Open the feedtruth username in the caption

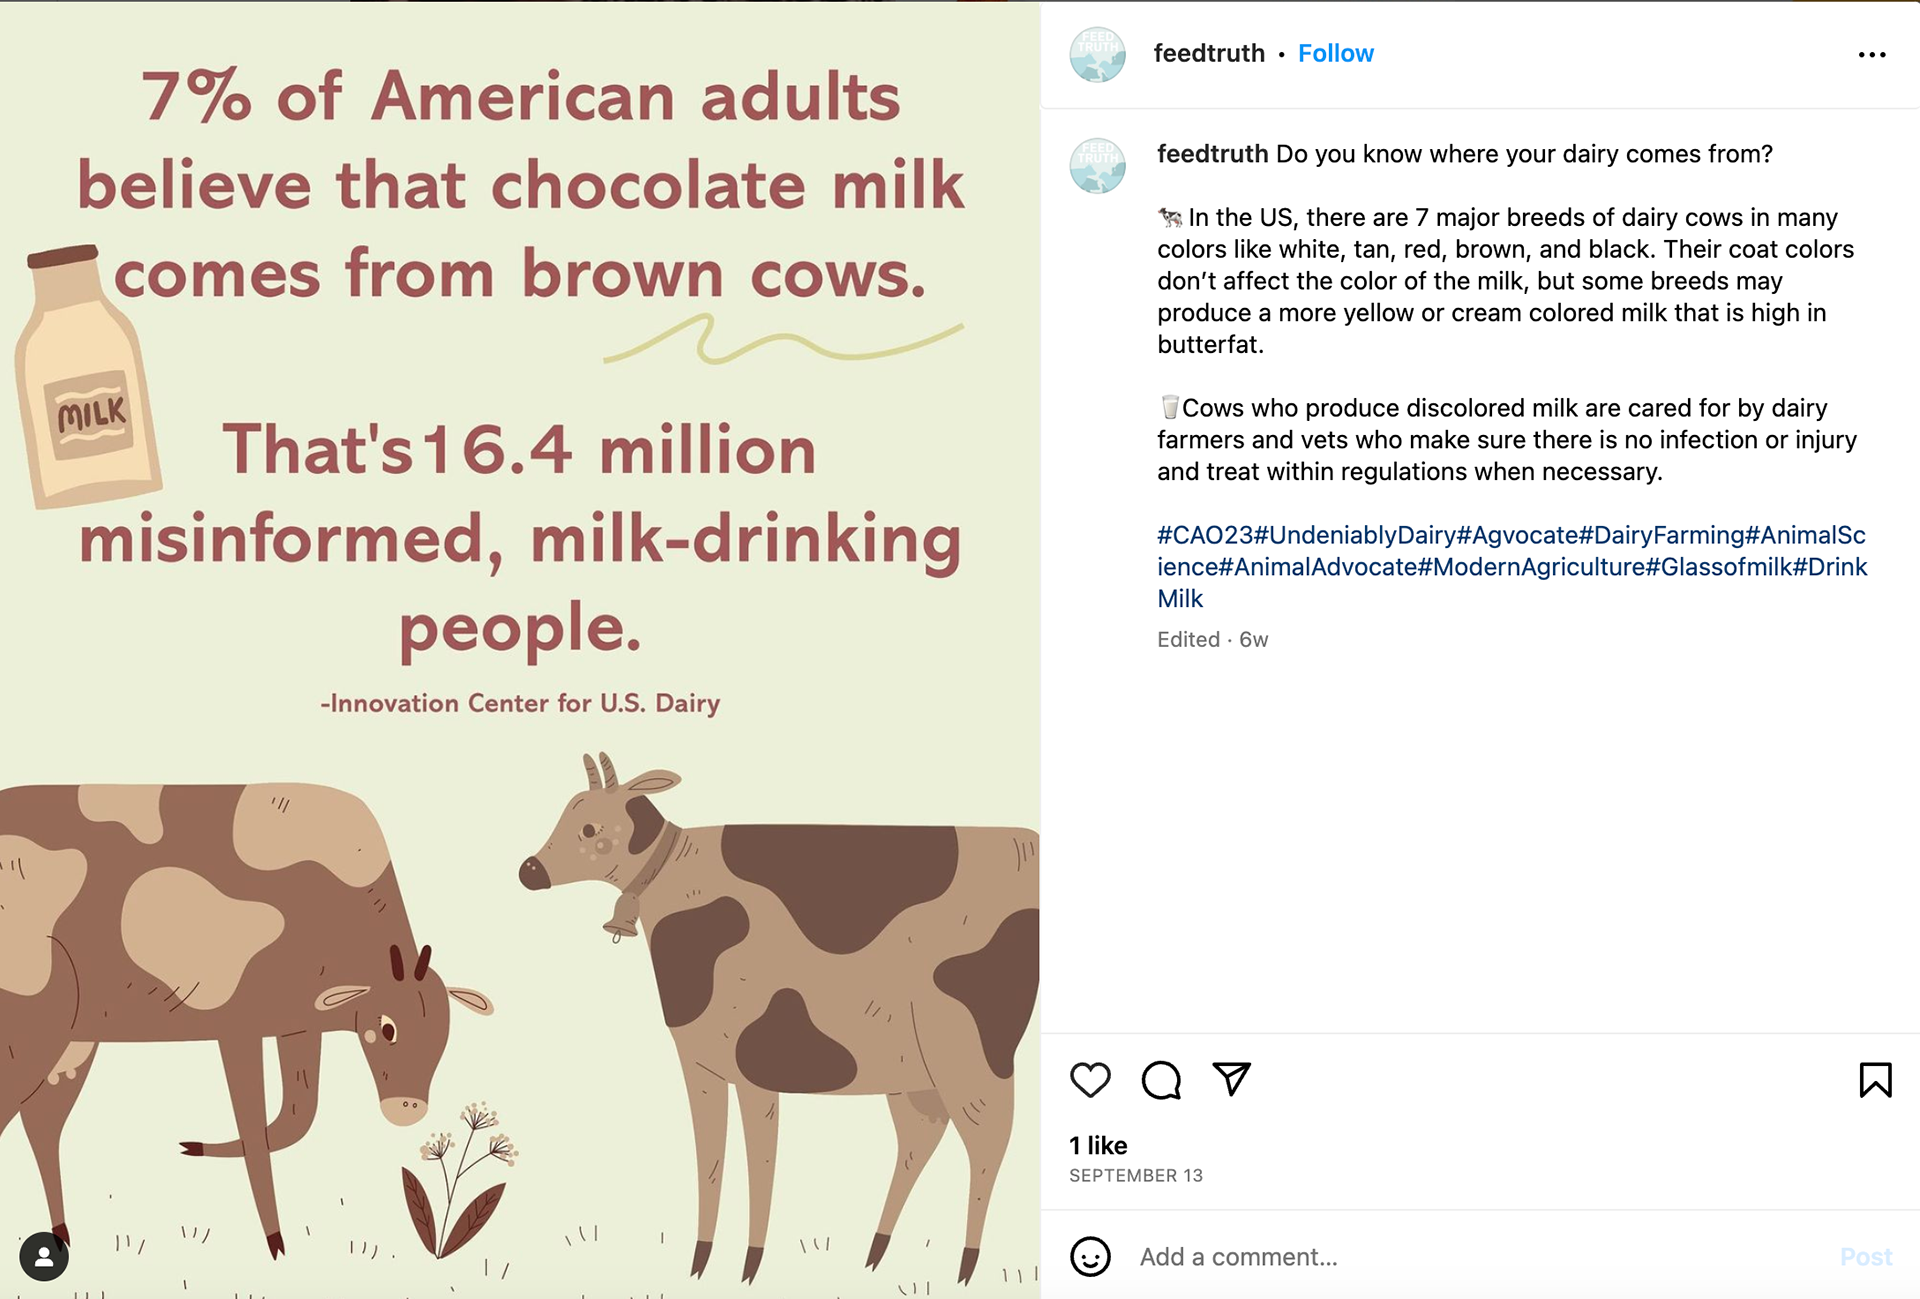point(1212,154)
